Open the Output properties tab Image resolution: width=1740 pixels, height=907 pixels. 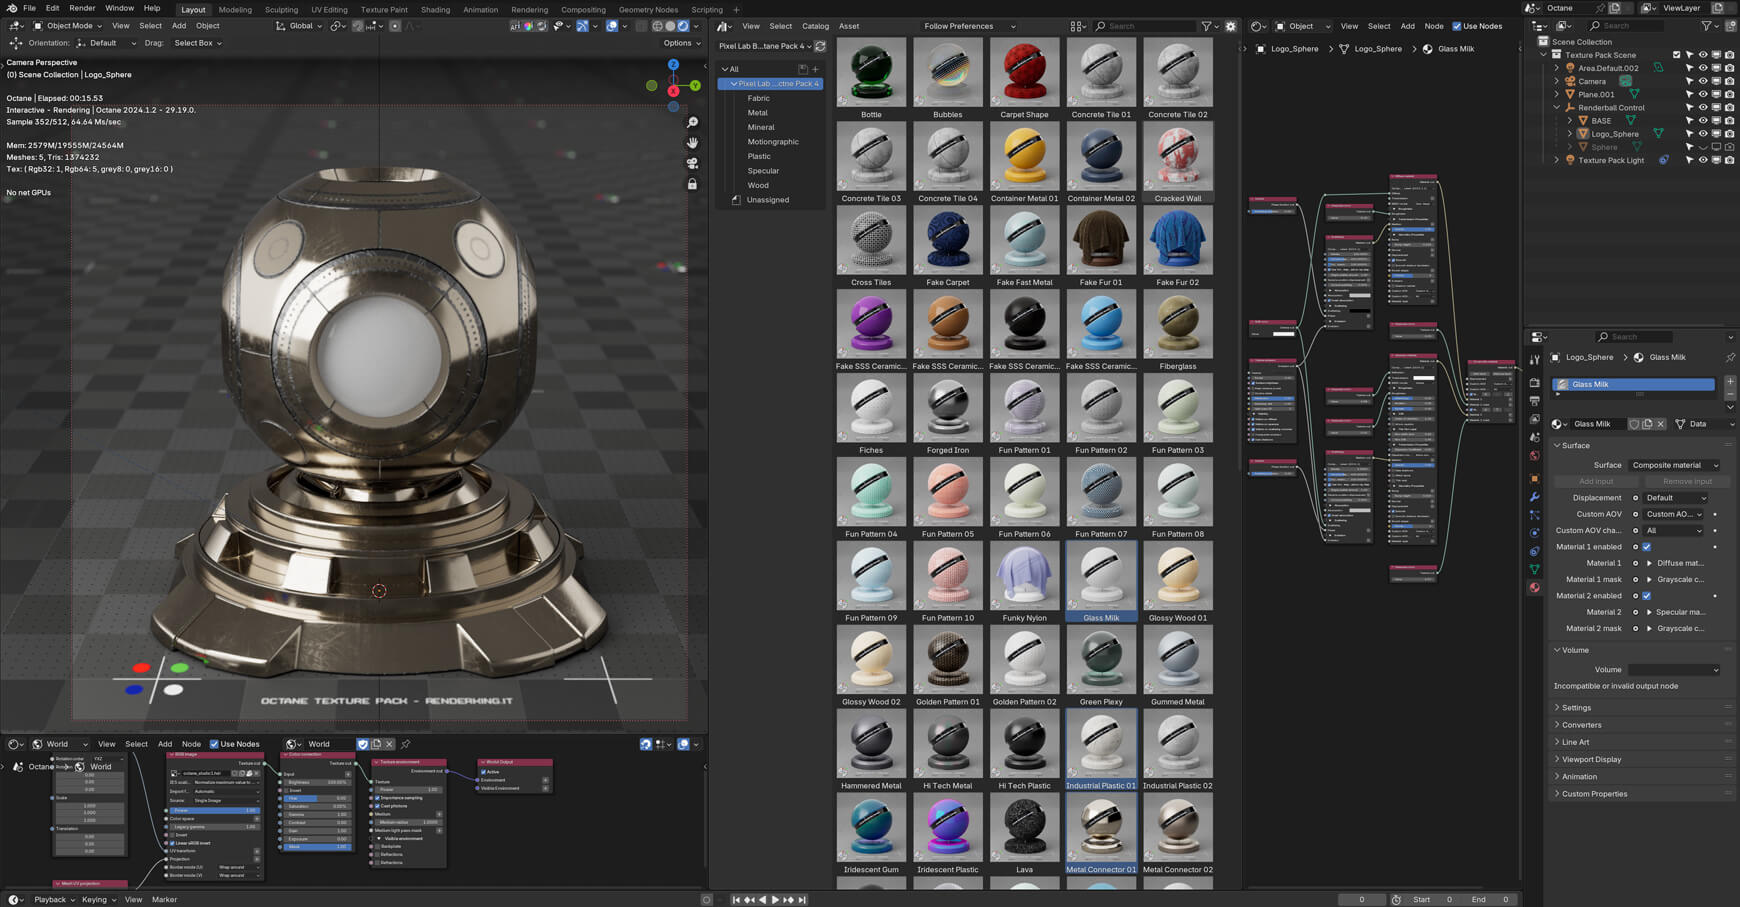click(x=1534, y=400)
